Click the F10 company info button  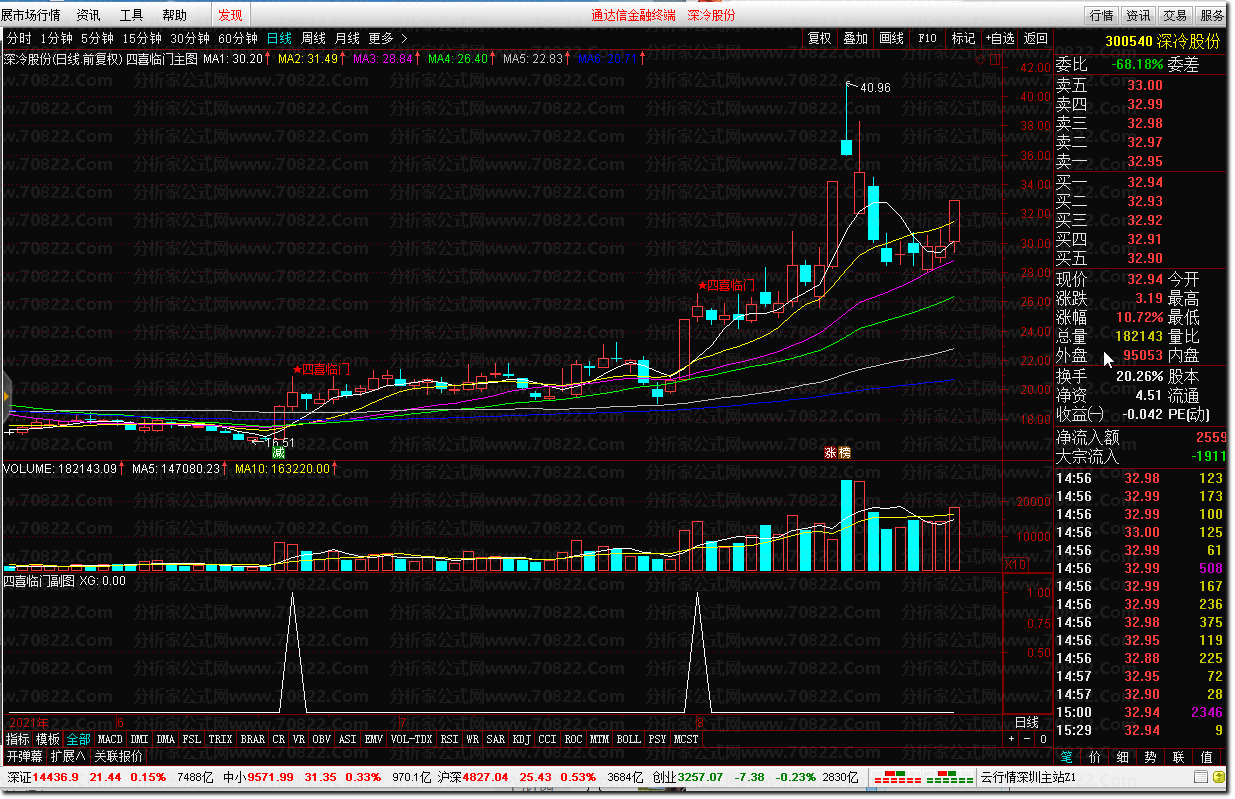click(x=927, y=38)
